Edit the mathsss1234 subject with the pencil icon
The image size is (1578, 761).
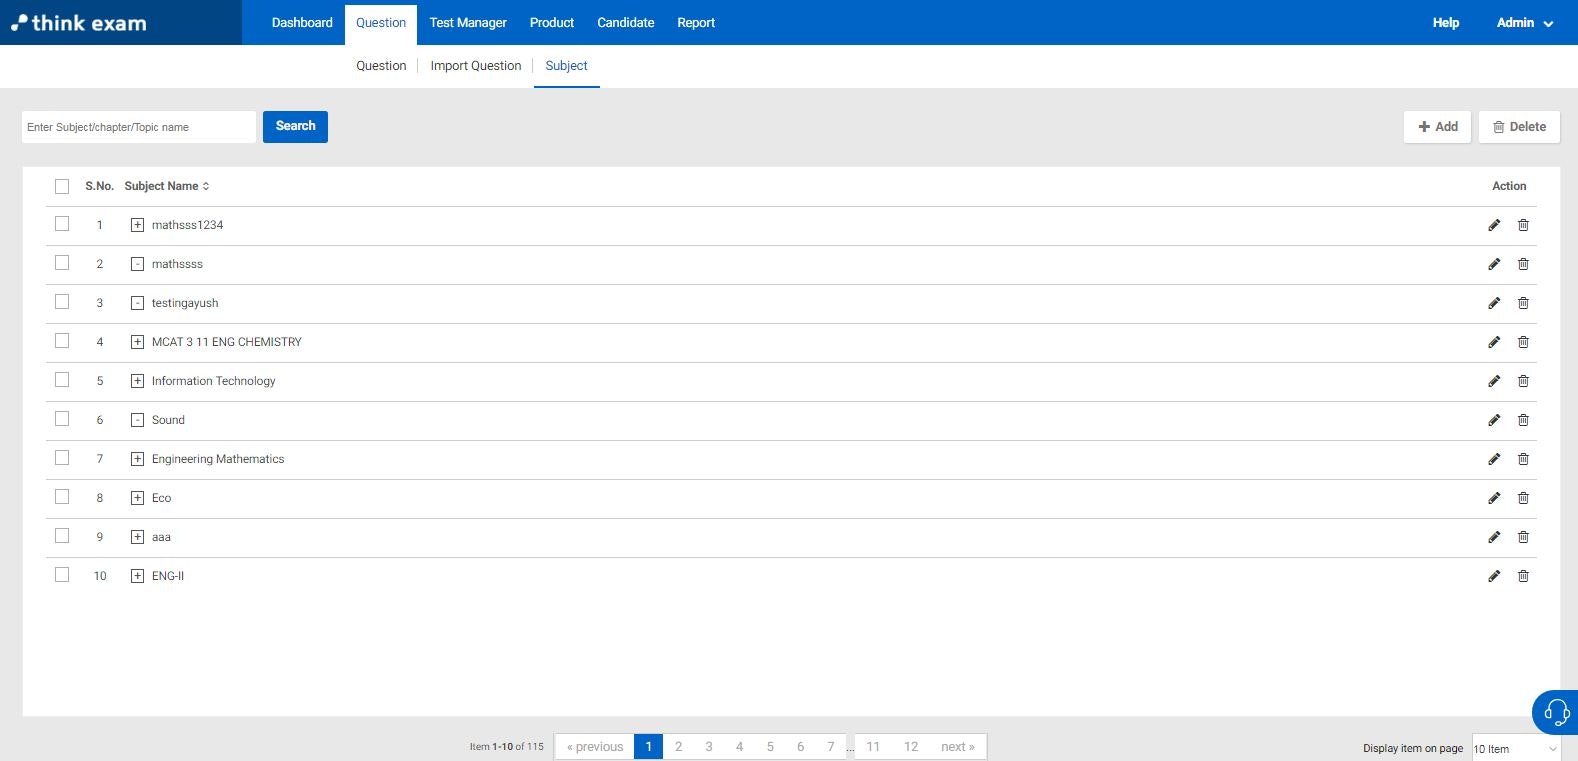coord(1494,225)
